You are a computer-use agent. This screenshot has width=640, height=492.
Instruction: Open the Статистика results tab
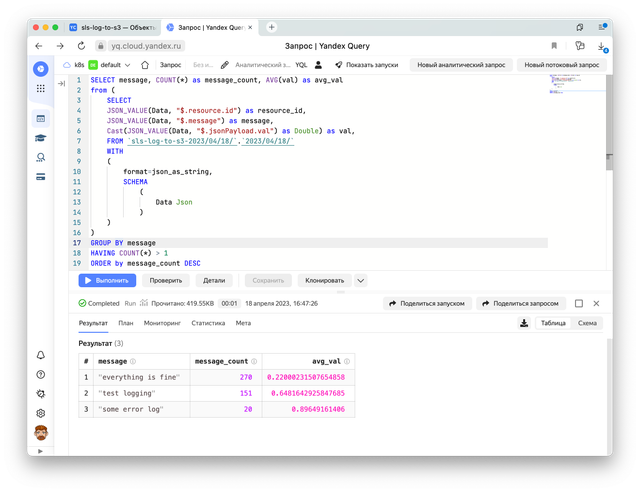(x=208, y=323)
